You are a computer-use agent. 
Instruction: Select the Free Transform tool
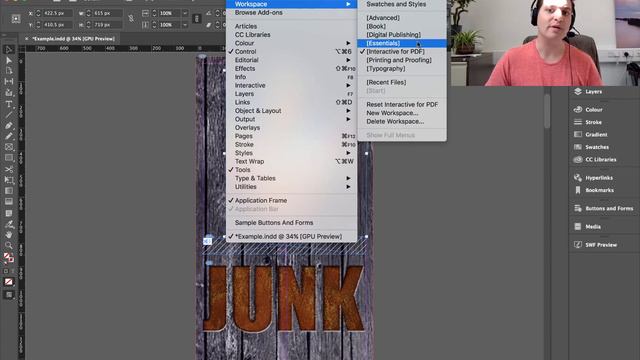[x=9, y=180]
